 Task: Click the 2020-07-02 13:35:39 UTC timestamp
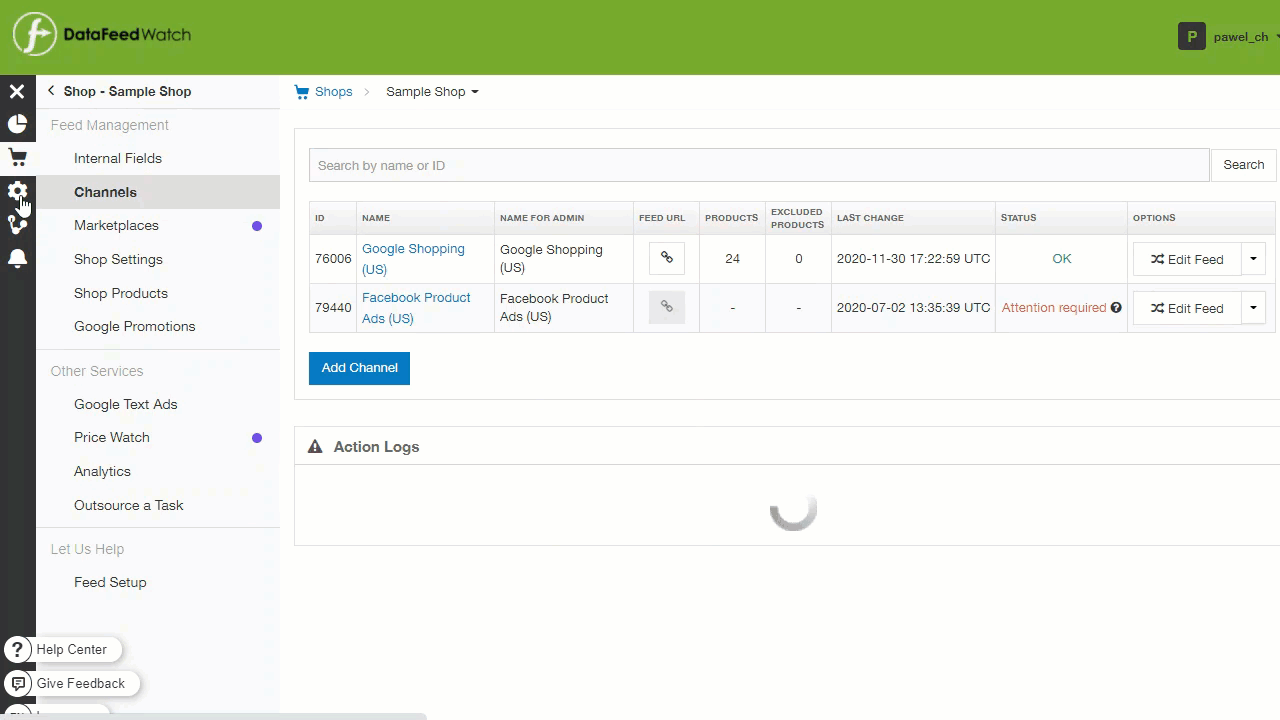pyautogui.click(x=913, y=308)
